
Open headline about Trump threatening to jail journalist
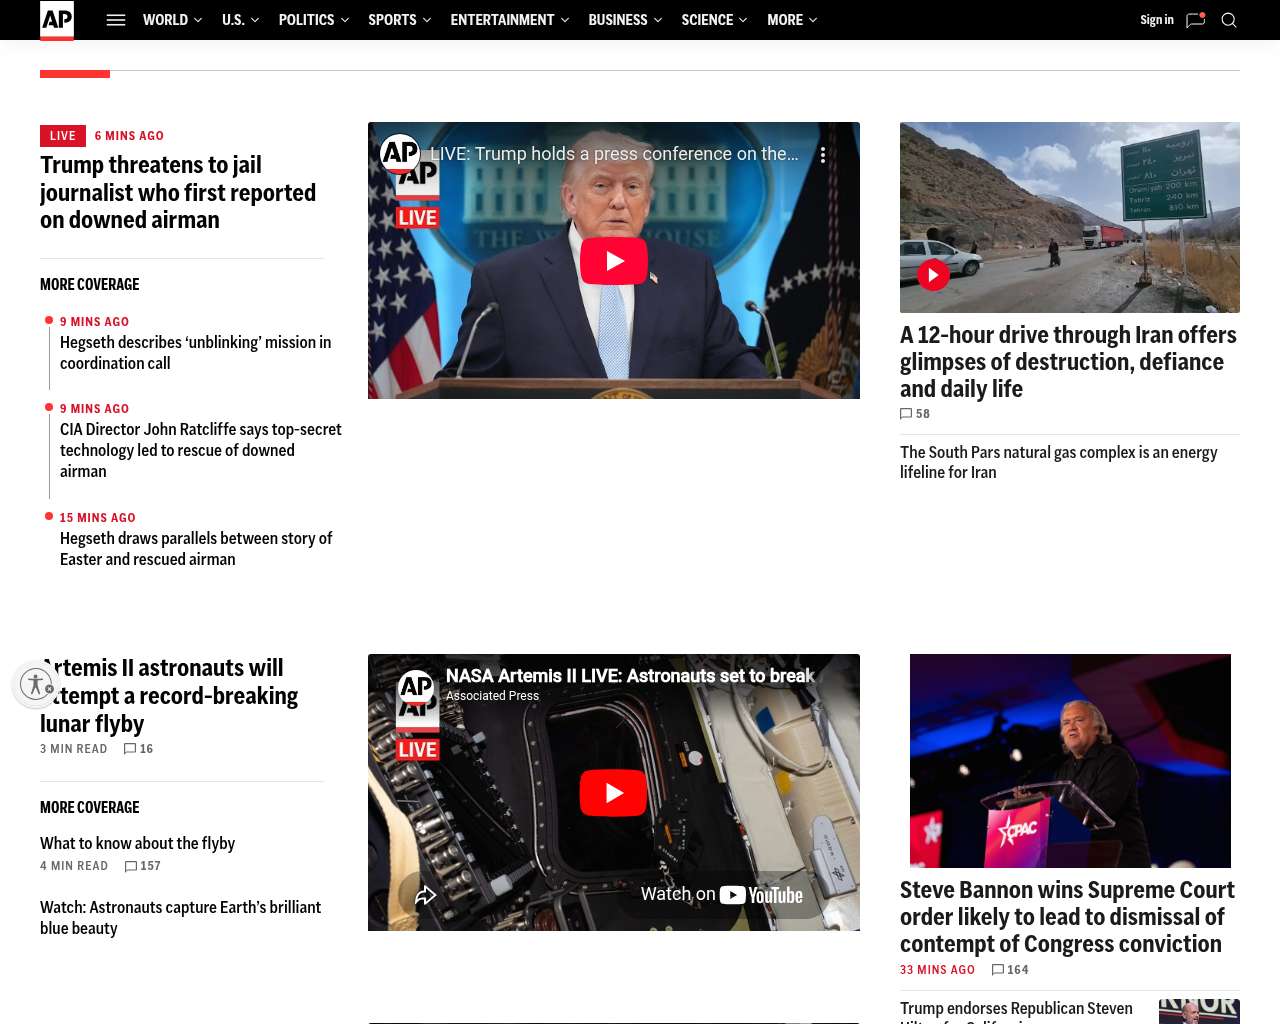178,192
